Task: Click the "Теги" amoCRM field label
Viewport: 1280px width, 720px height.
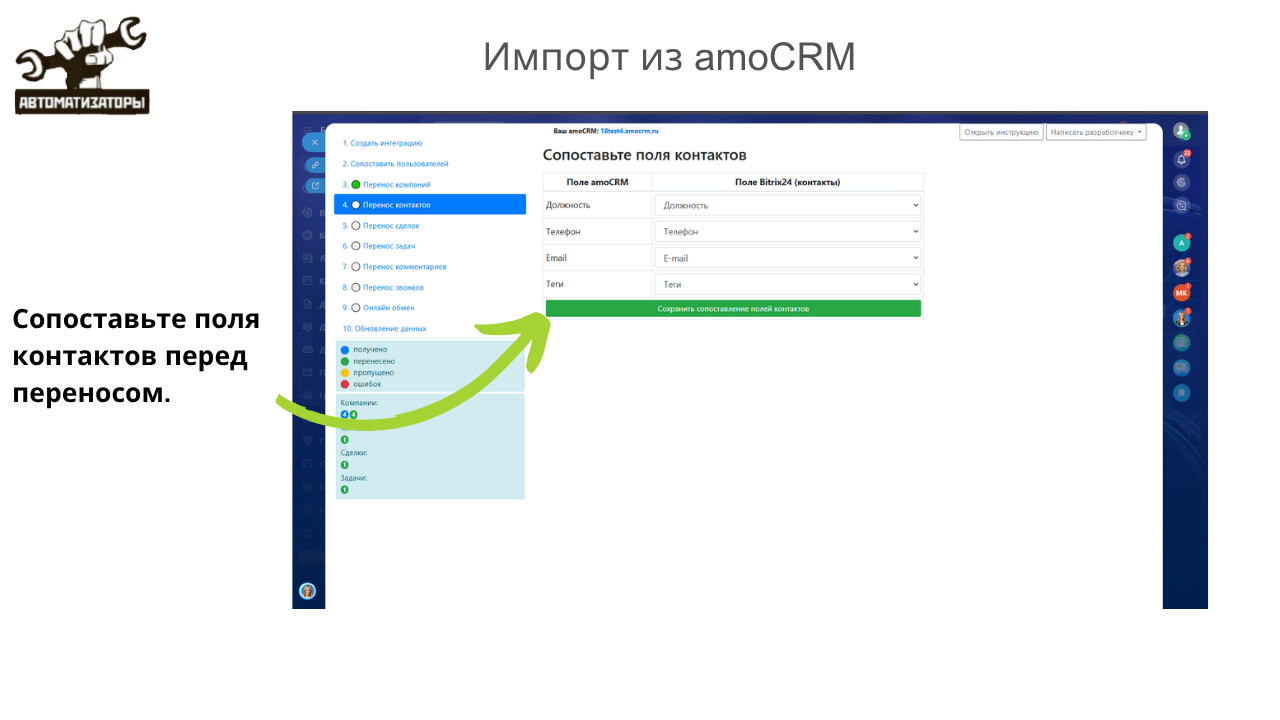Action: (555, 284)
